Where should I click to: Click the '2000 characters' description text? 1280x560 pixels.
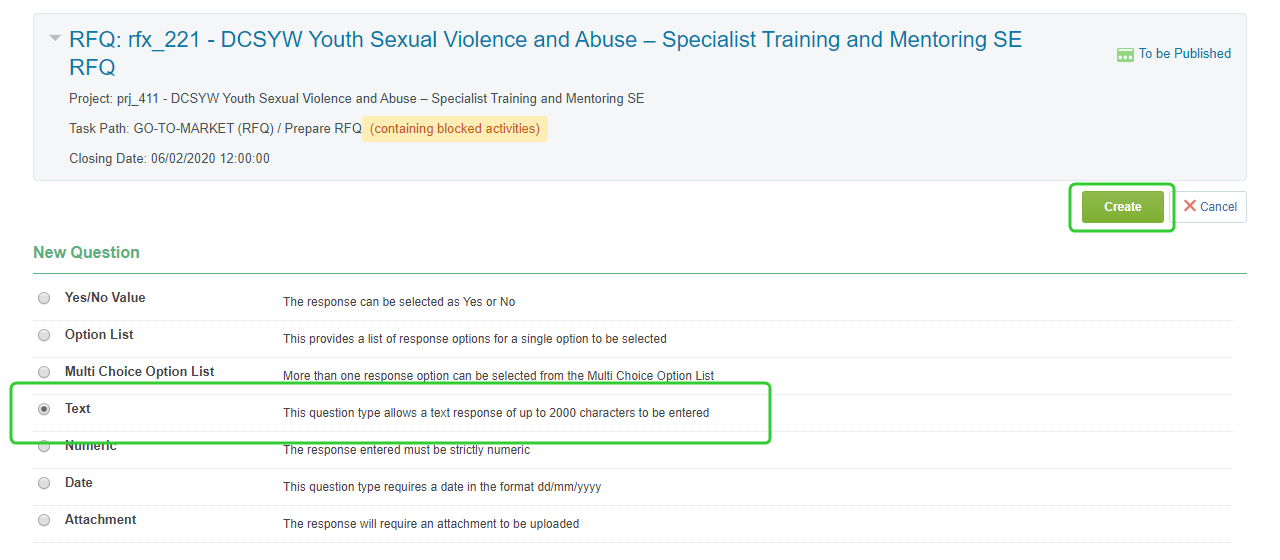click(496, 413)
